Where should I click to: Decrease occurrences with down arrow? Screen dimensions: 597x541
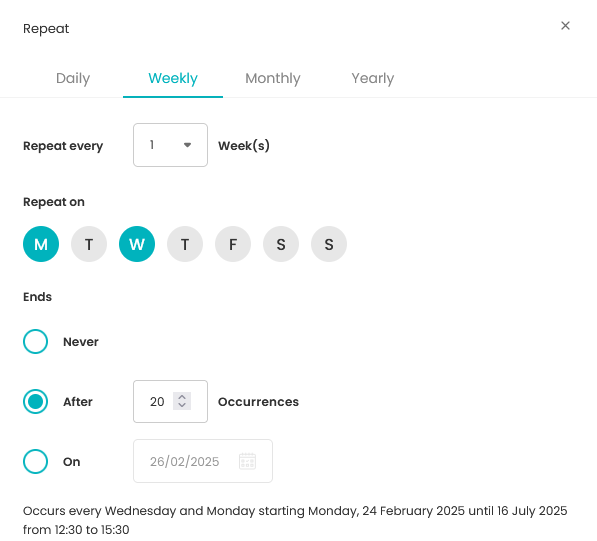182,405
